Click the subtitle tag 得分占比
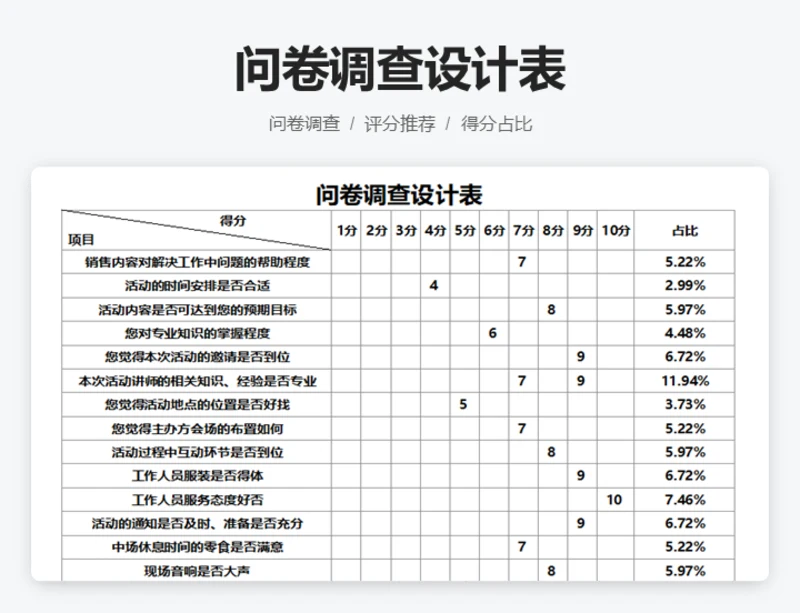Image resolution: width=800 pixels, height=613 pixels. 496,124
